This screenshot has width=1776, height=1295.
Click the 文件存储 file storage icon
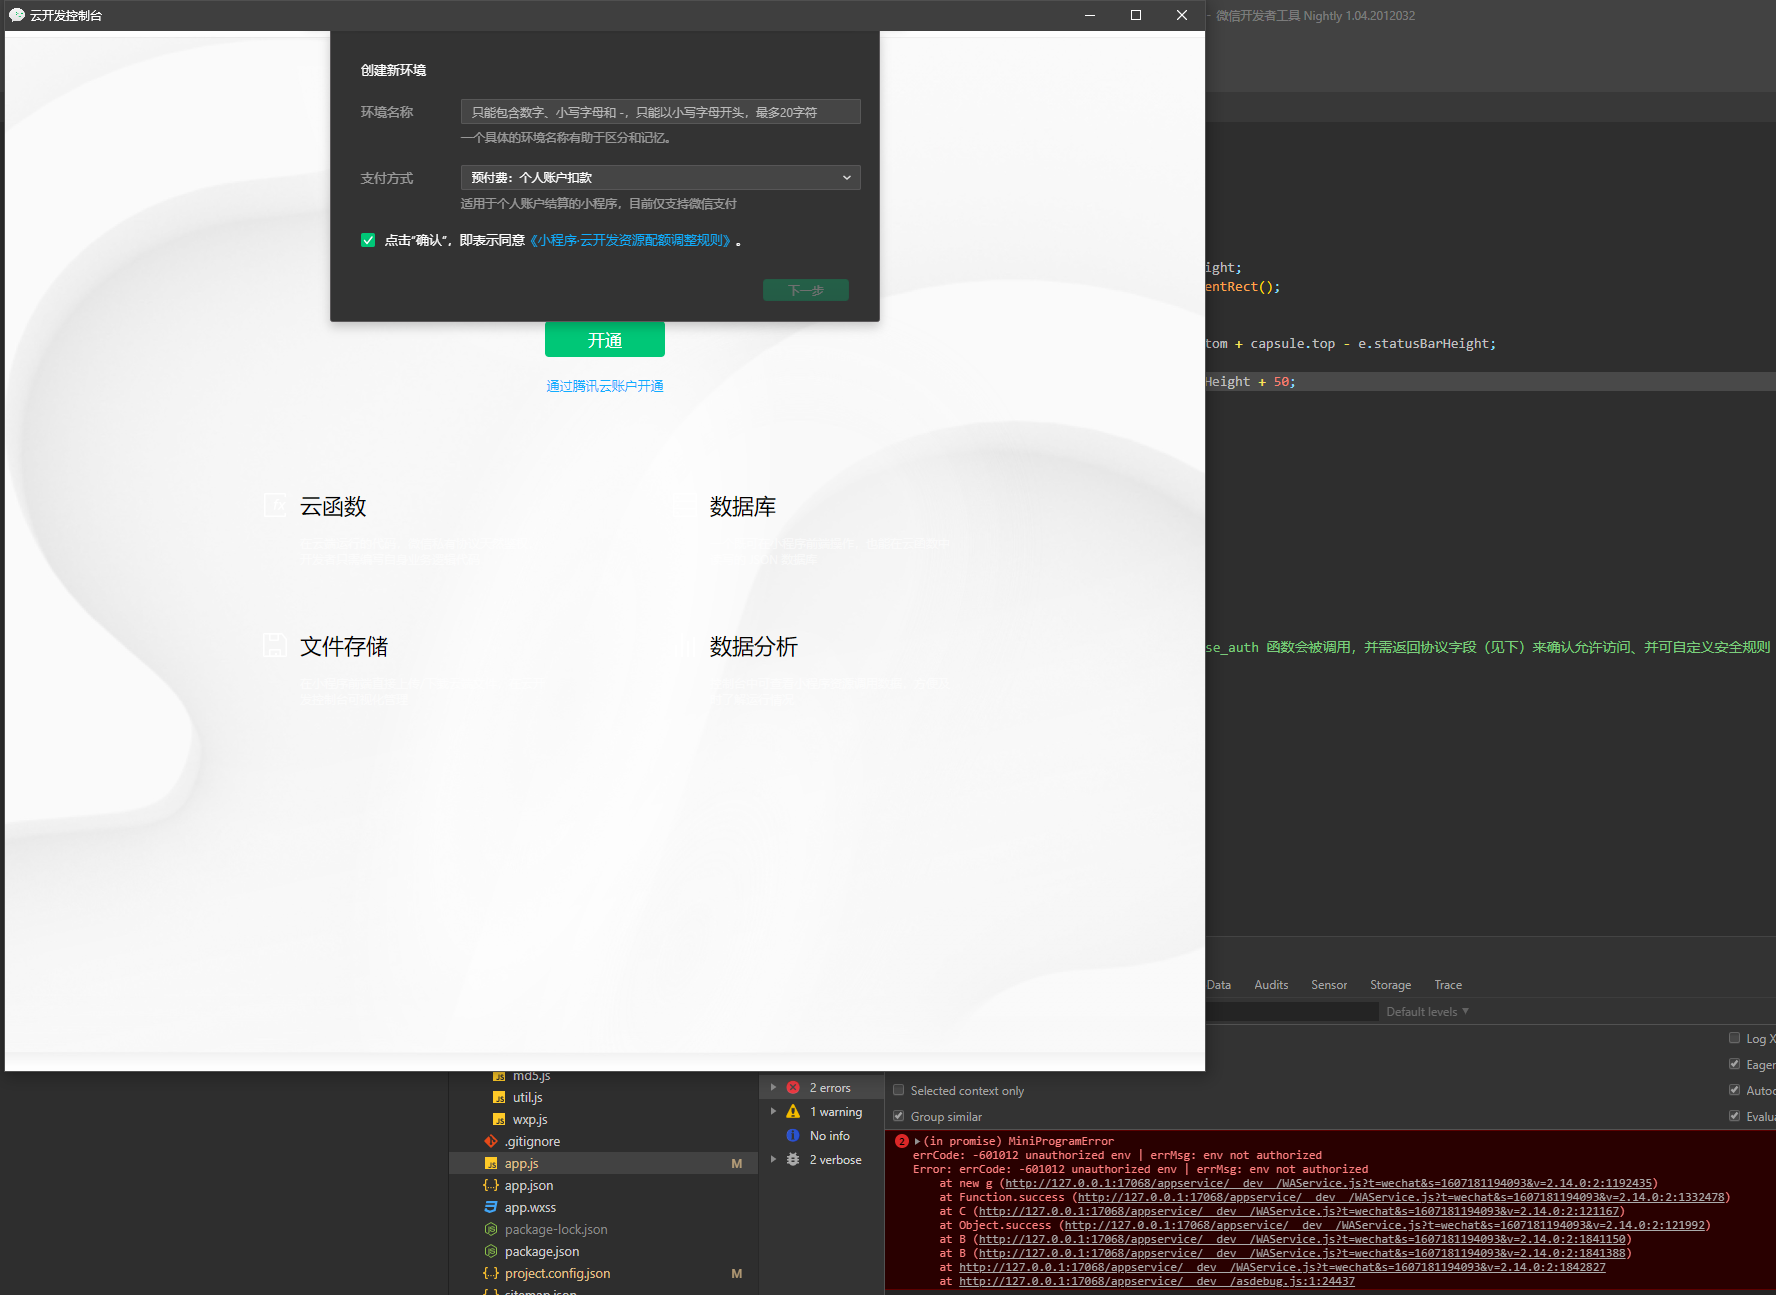(x=275, y=645)
